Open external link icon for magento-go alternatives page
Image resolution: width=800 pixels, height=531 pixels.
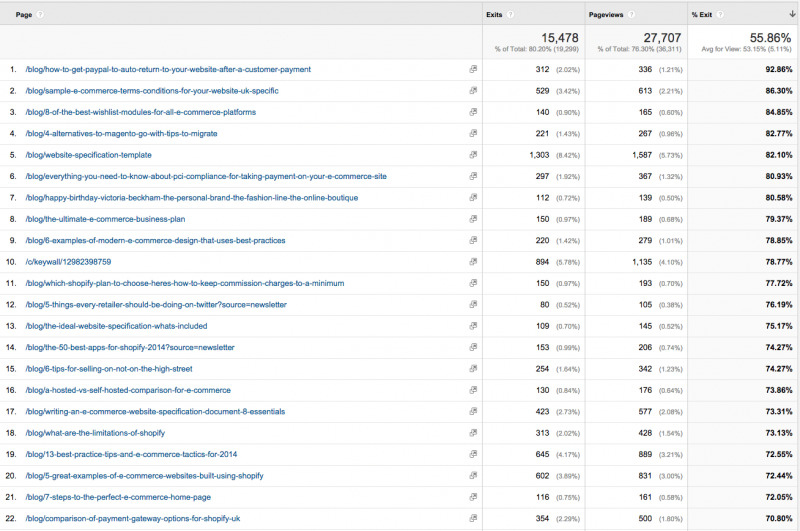[x=473, y=133]
